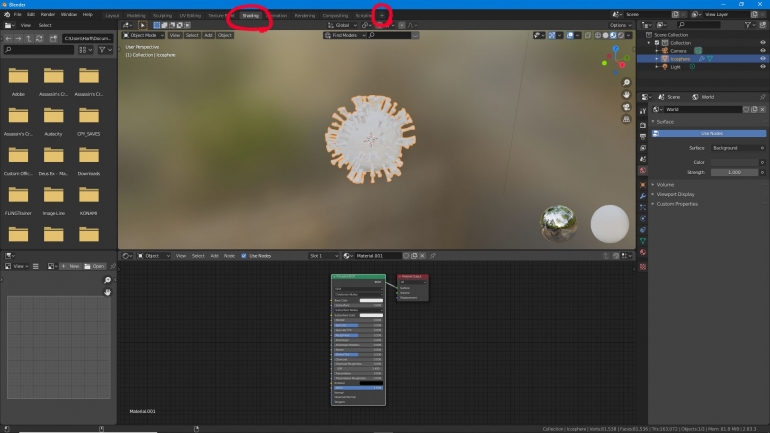Screen dimensions: 770x433
Task: Open the Modifiers properties wrench tab
Action: (643, 196)
